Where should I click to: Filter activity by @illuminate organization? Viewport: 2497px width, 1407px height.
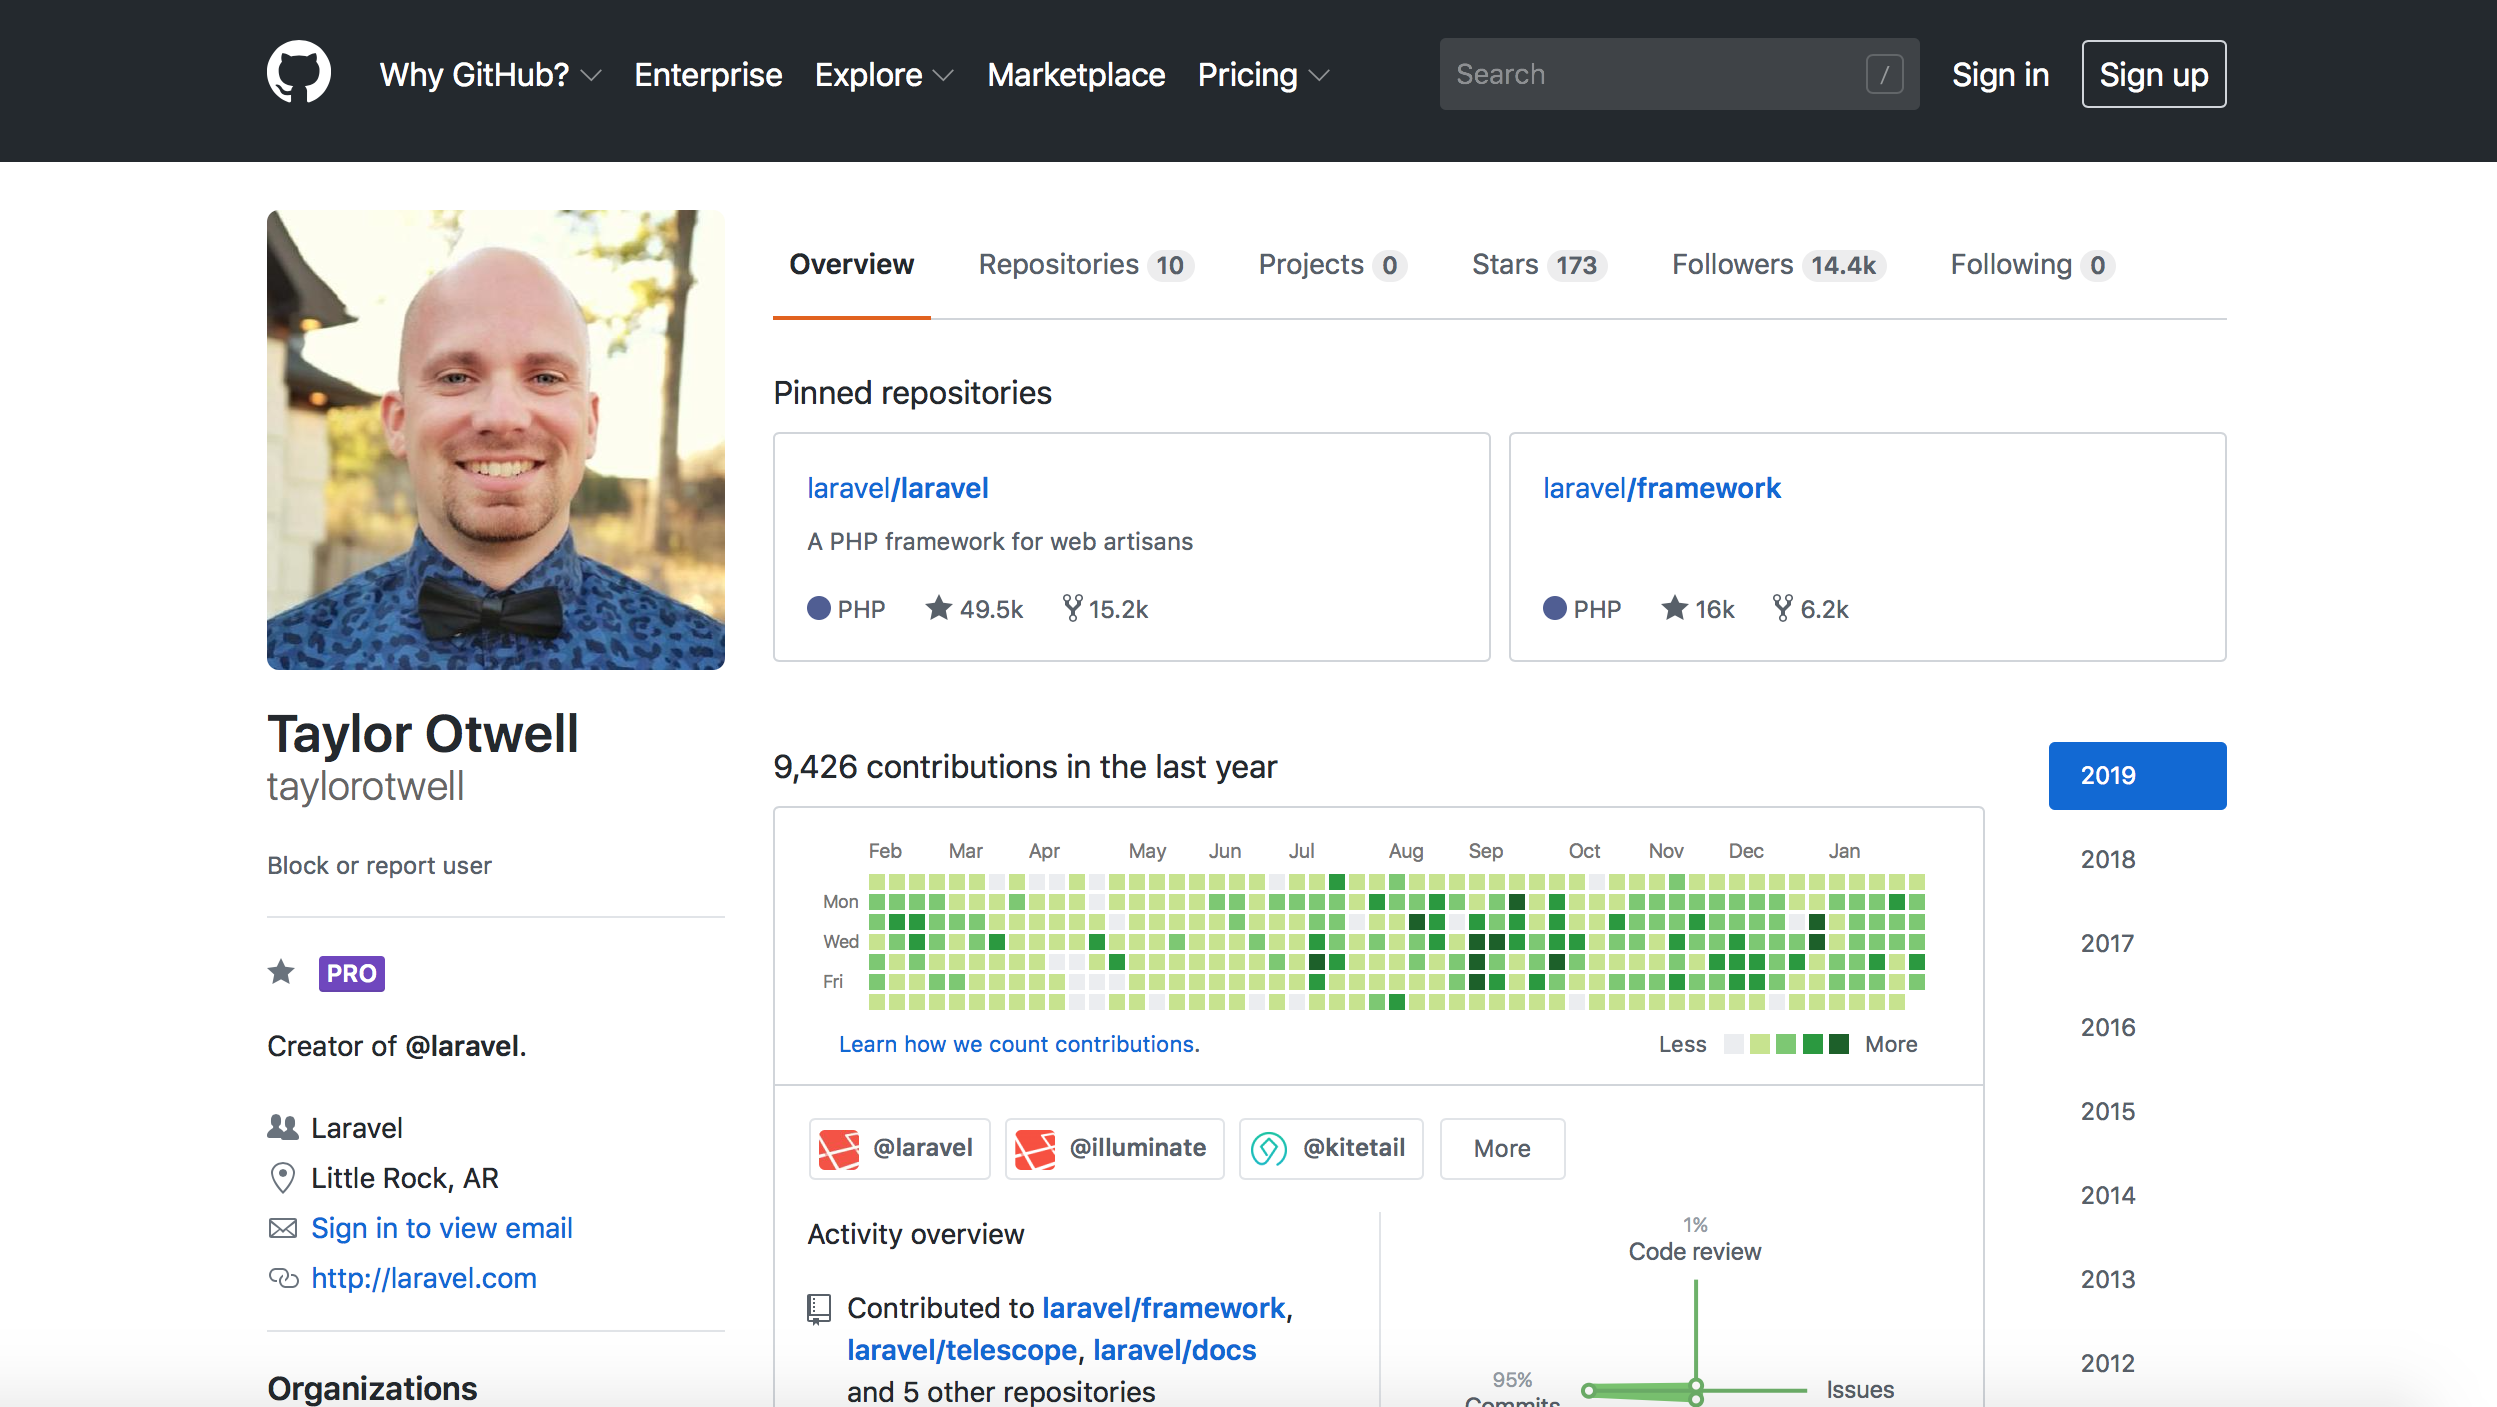tap(1114, 1148)
